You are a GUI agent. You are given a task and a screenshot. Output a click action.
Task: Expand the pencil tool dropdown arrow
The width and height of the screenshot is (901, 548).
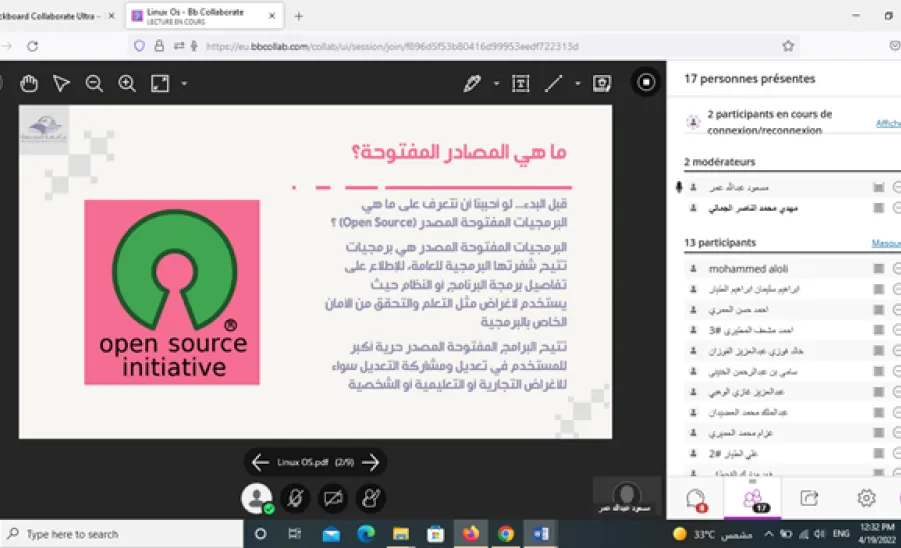coord(496,84)
